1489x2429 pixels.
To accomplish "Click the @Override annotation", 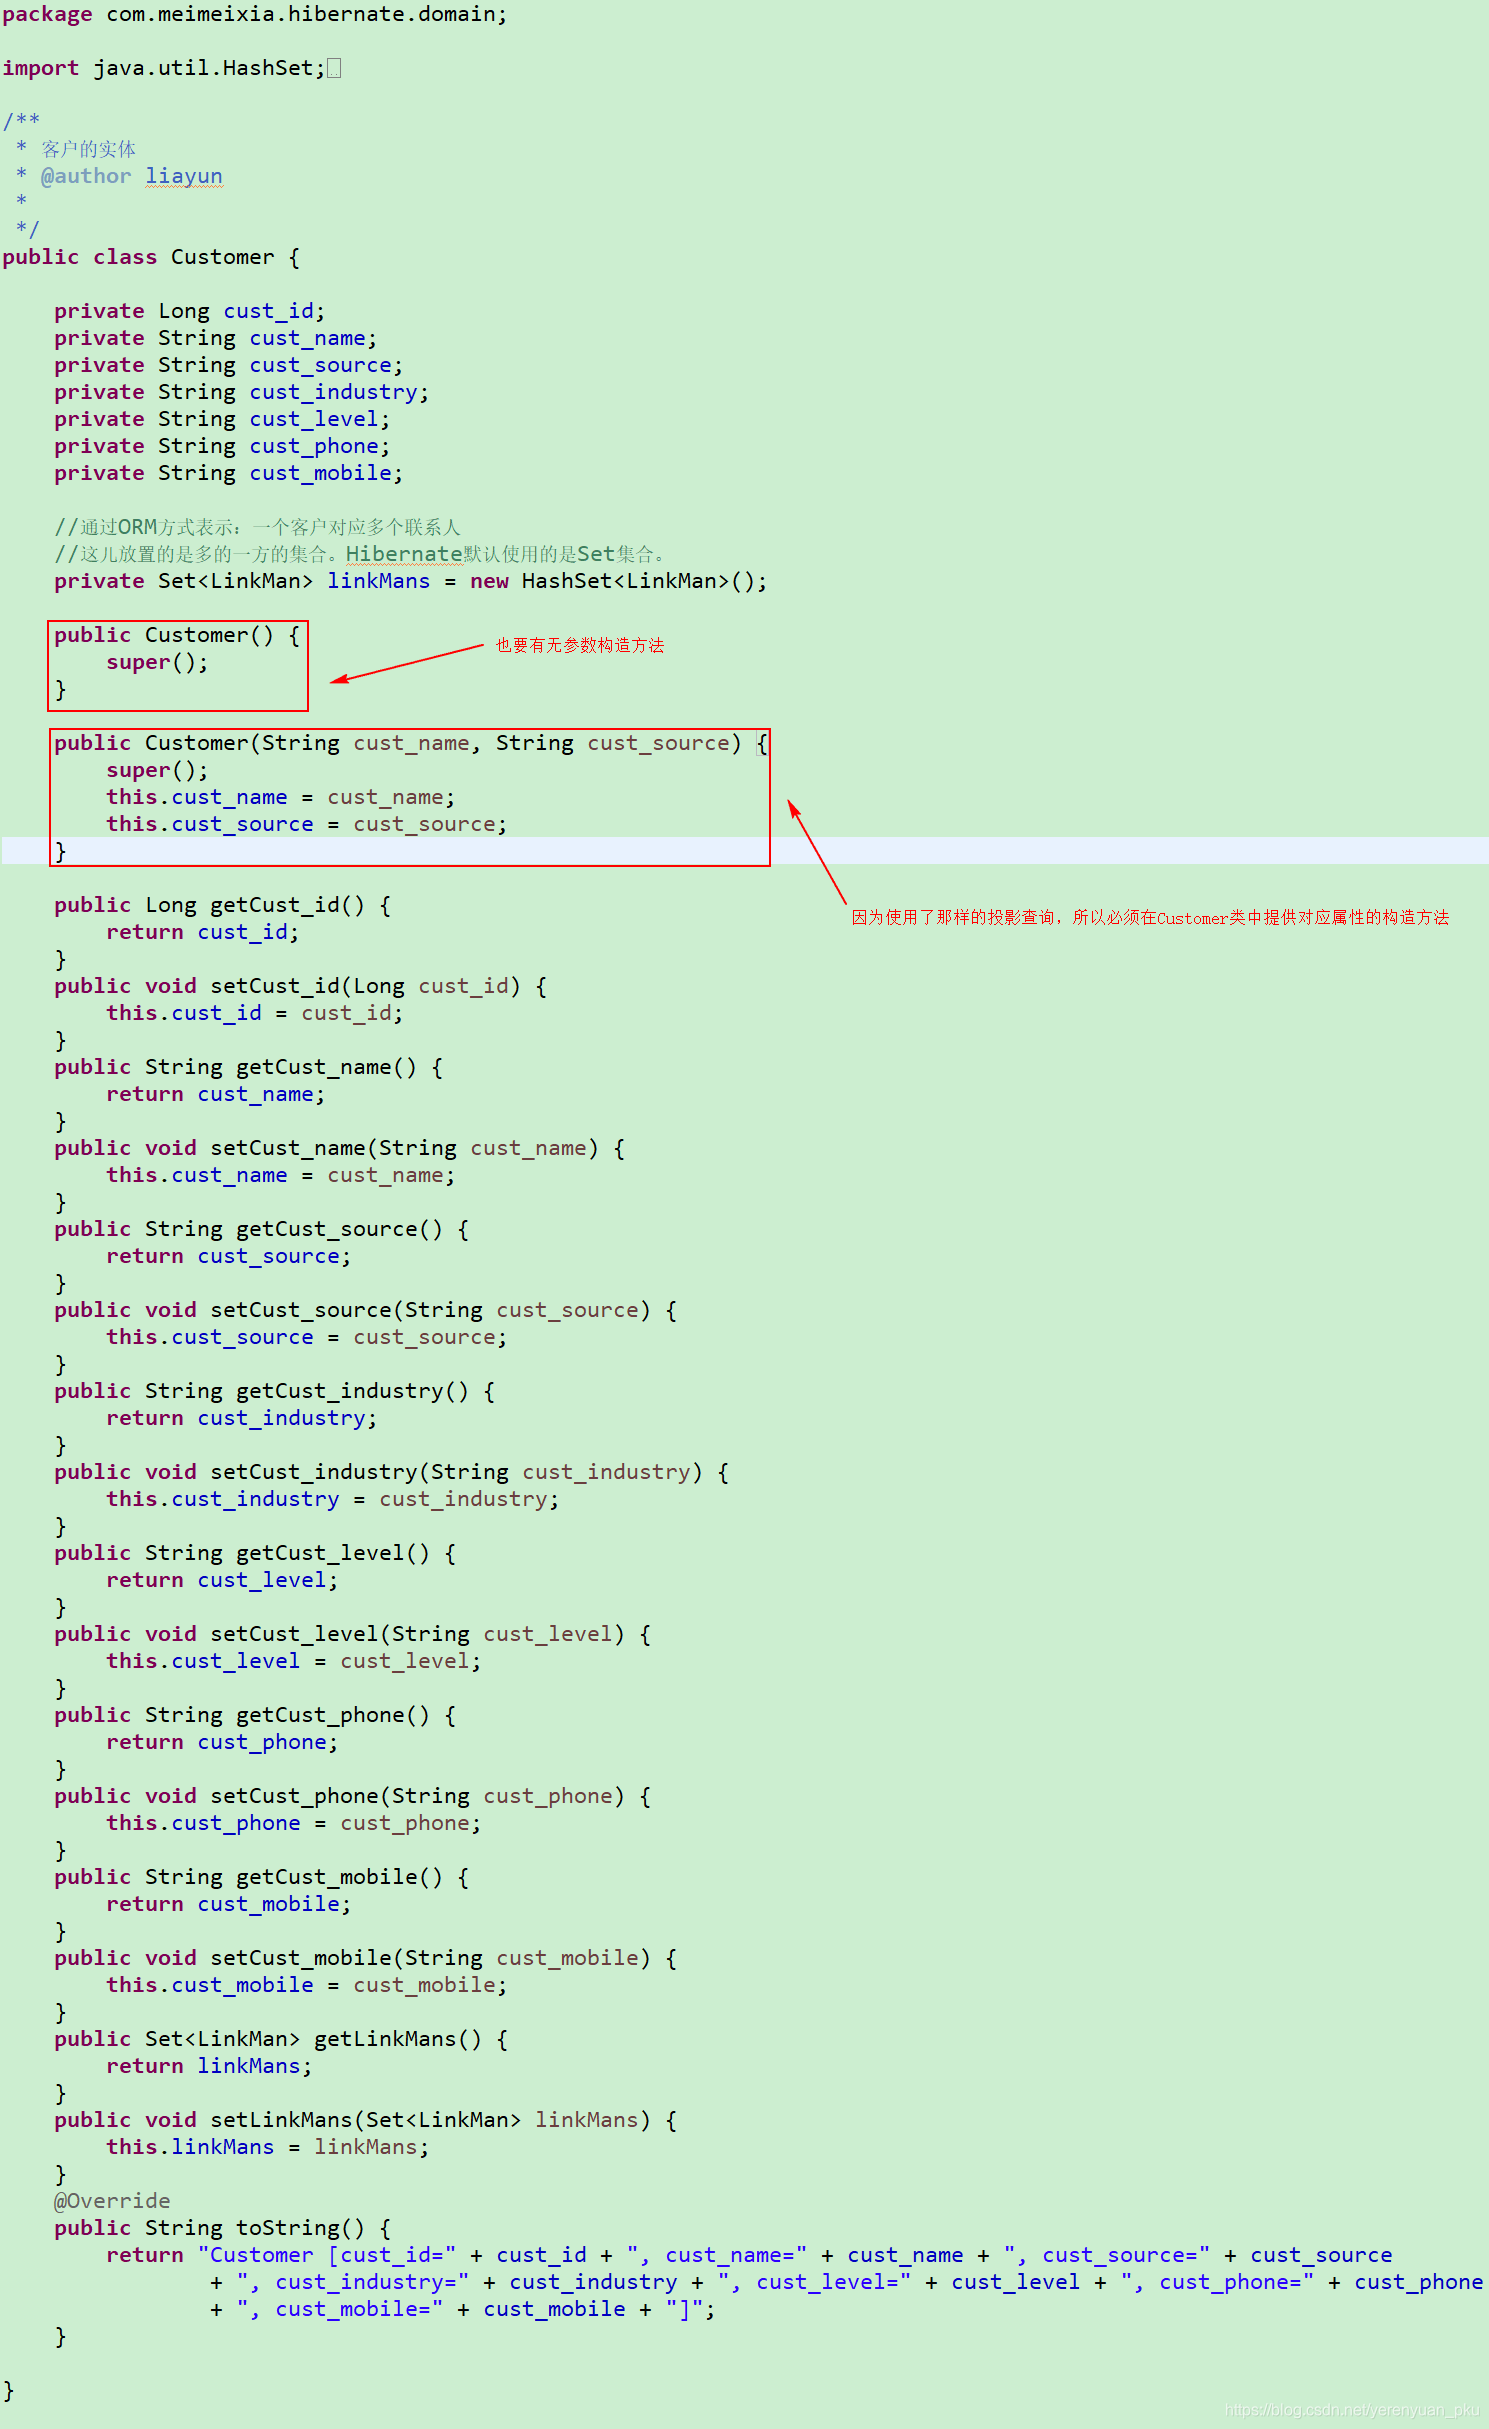I will tap(112, 2201).
